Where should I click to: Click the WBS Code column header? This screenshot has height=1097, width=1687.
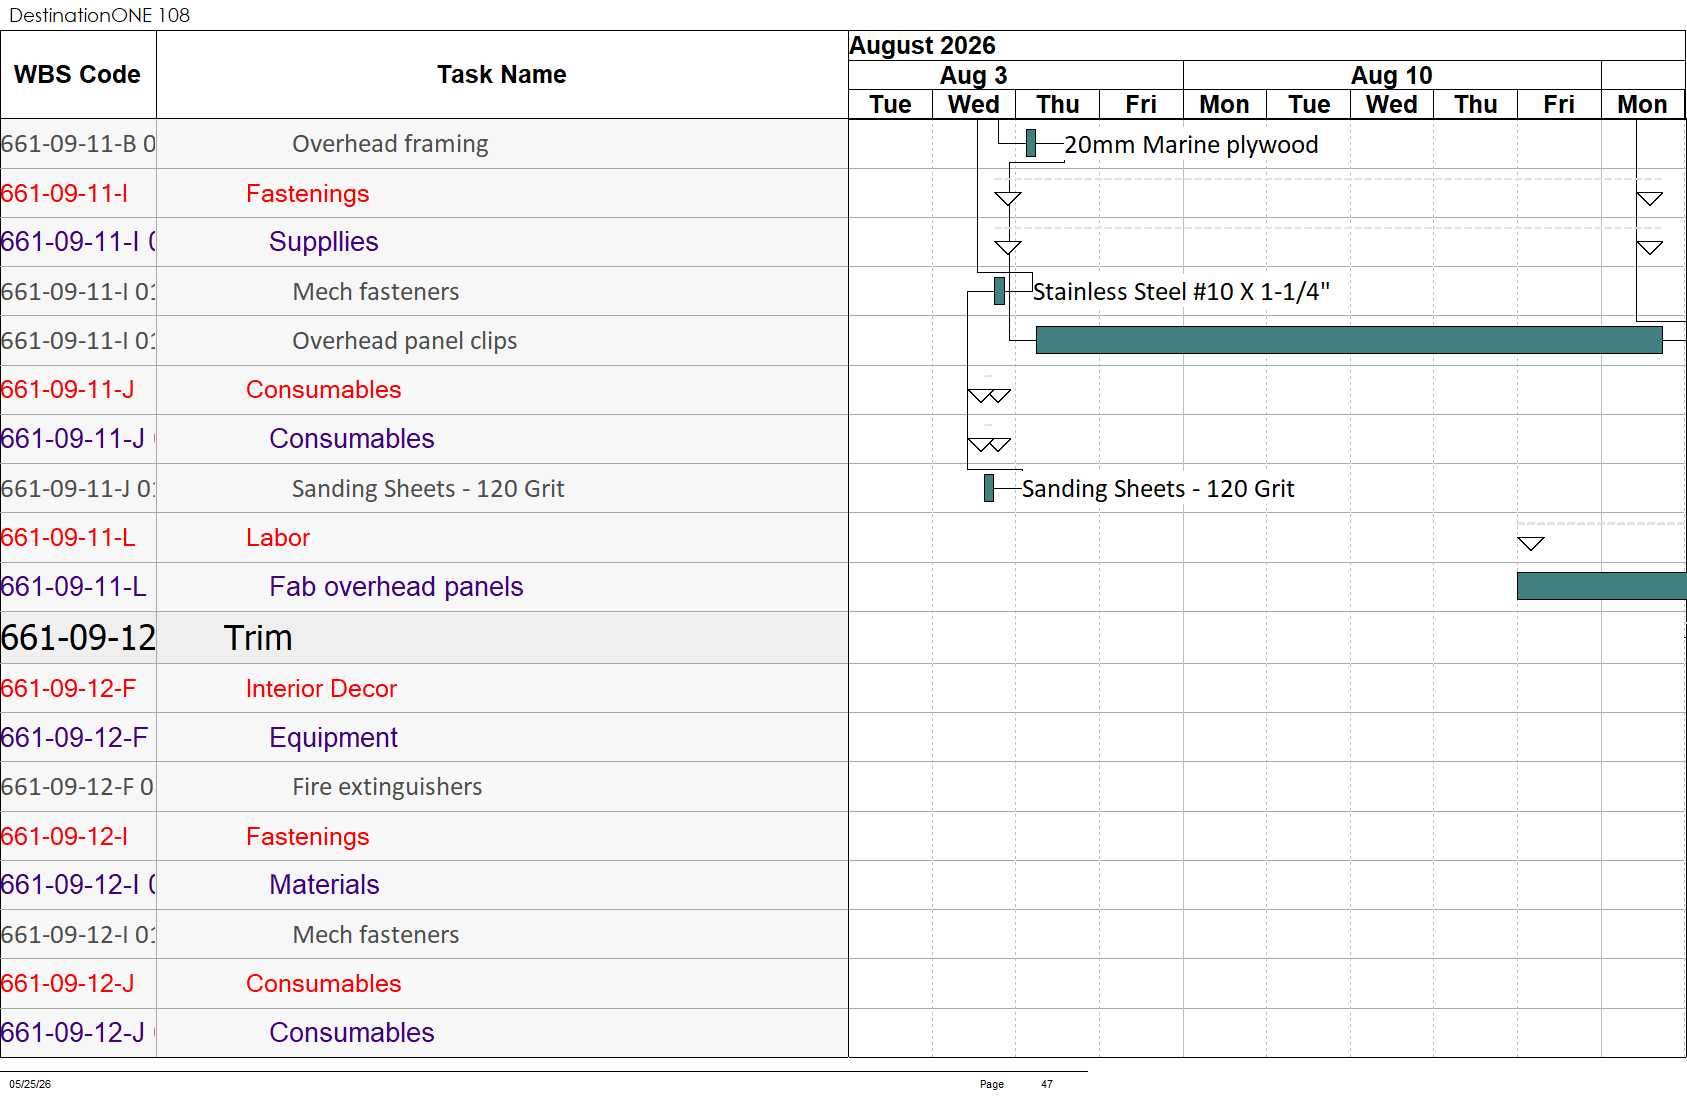click(78, 75)
